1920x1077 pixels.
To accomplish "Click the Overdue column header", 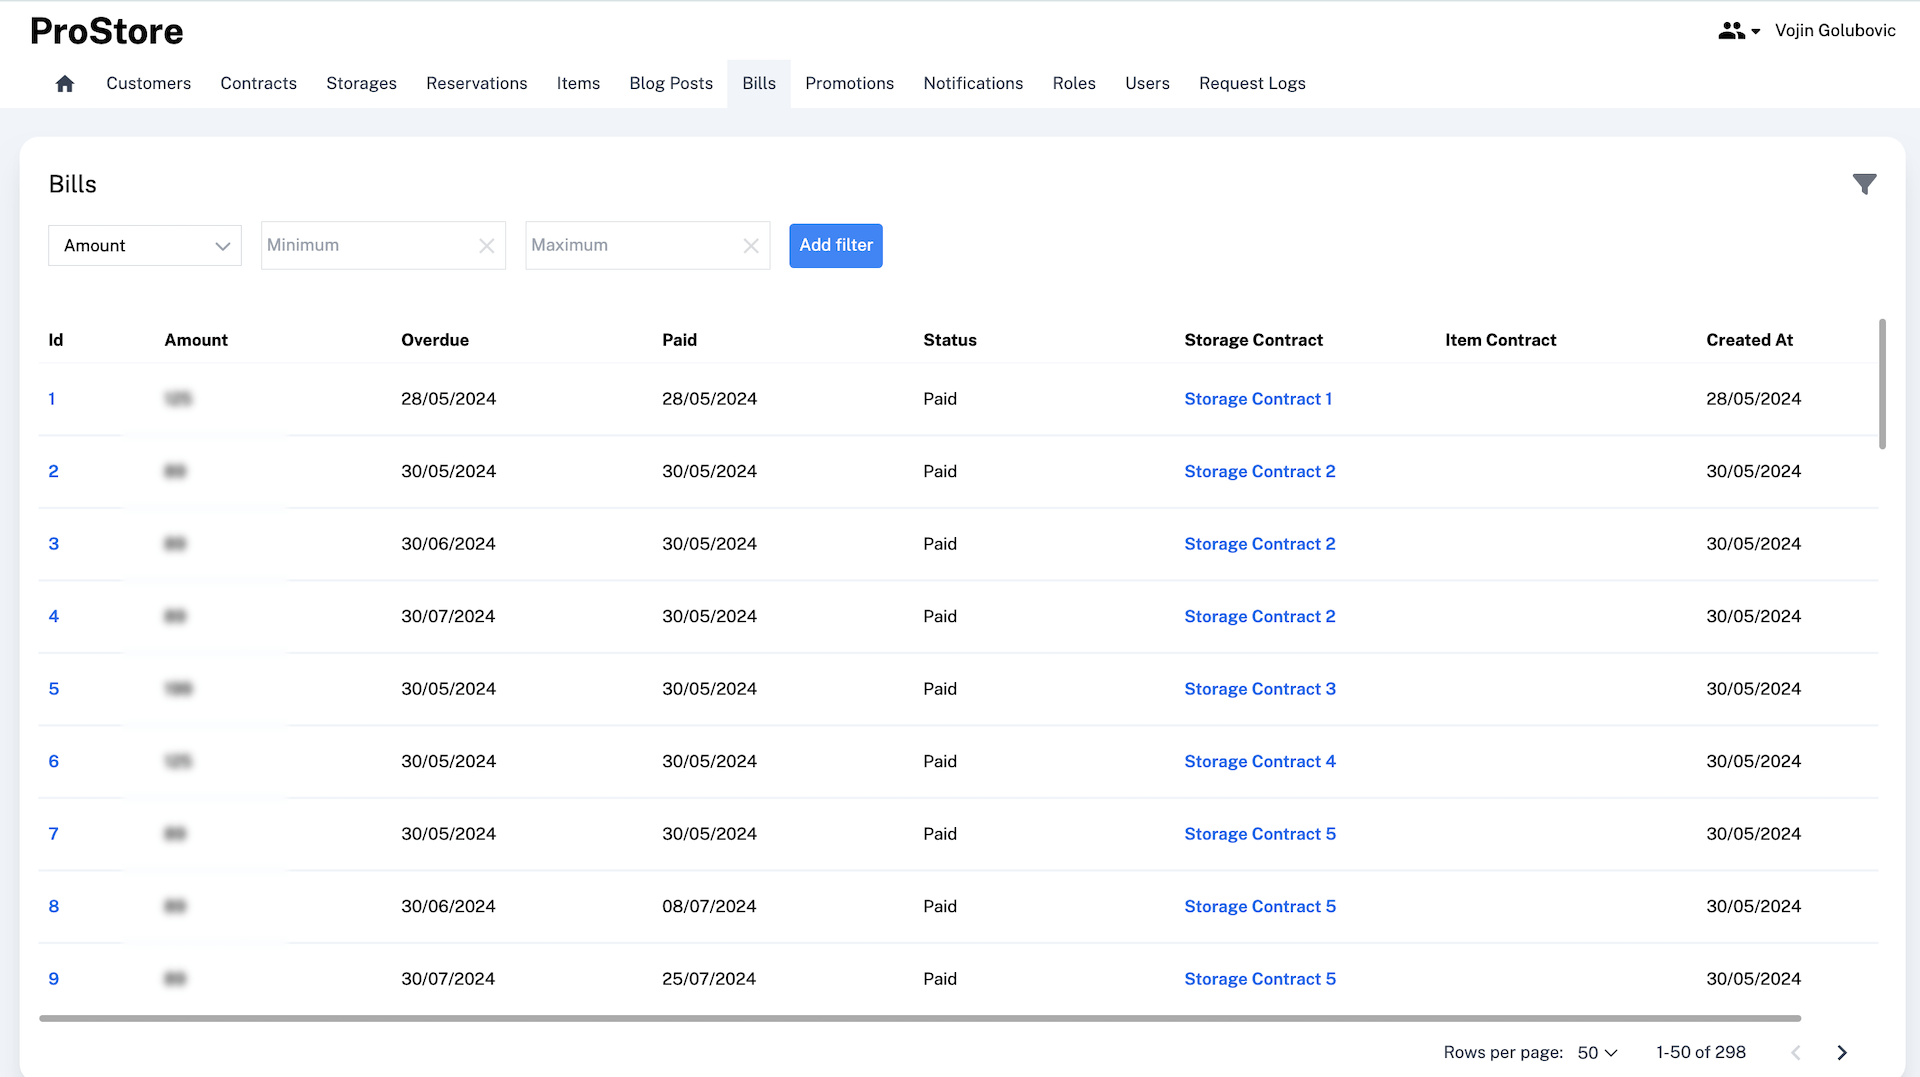I will click(435, 340).
